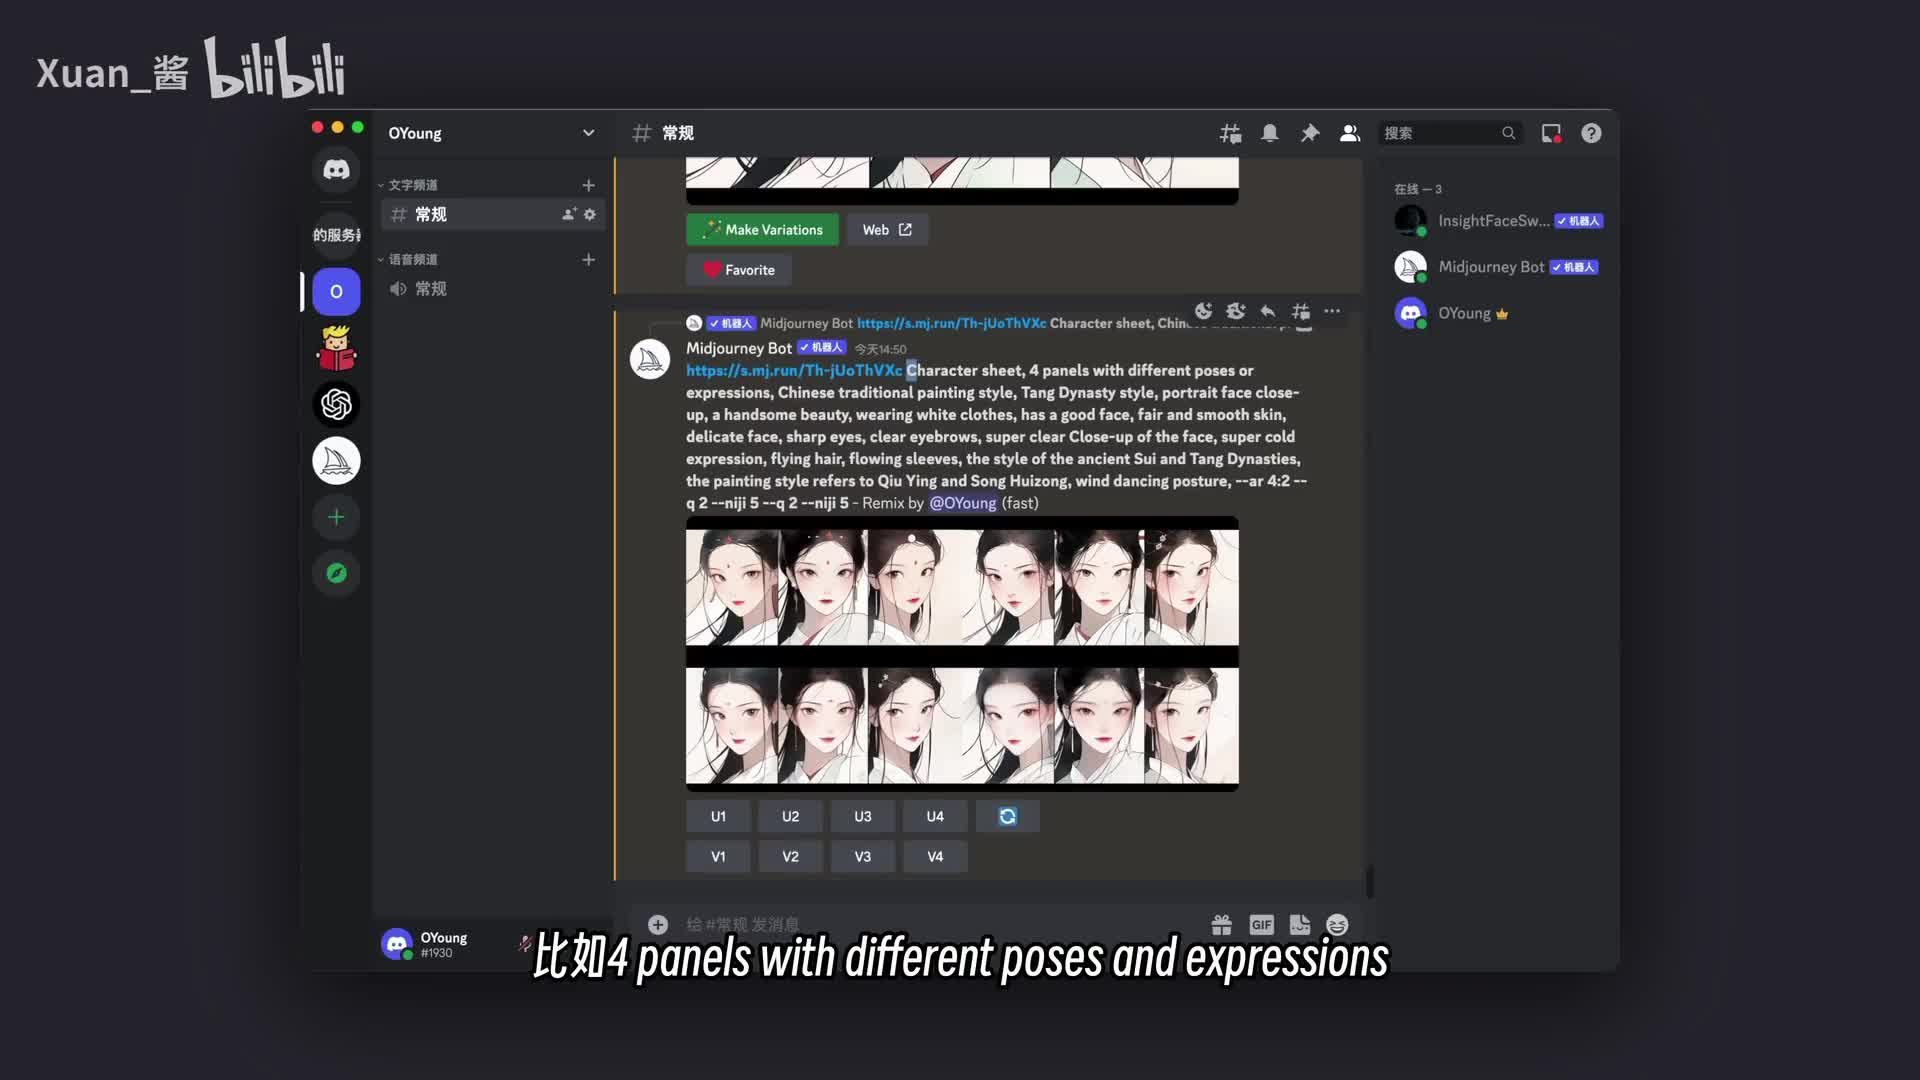Viewport: 1920px width, 1080px height.
Task: Click the Explore Discoverable Servers compass
Action: 336,573
